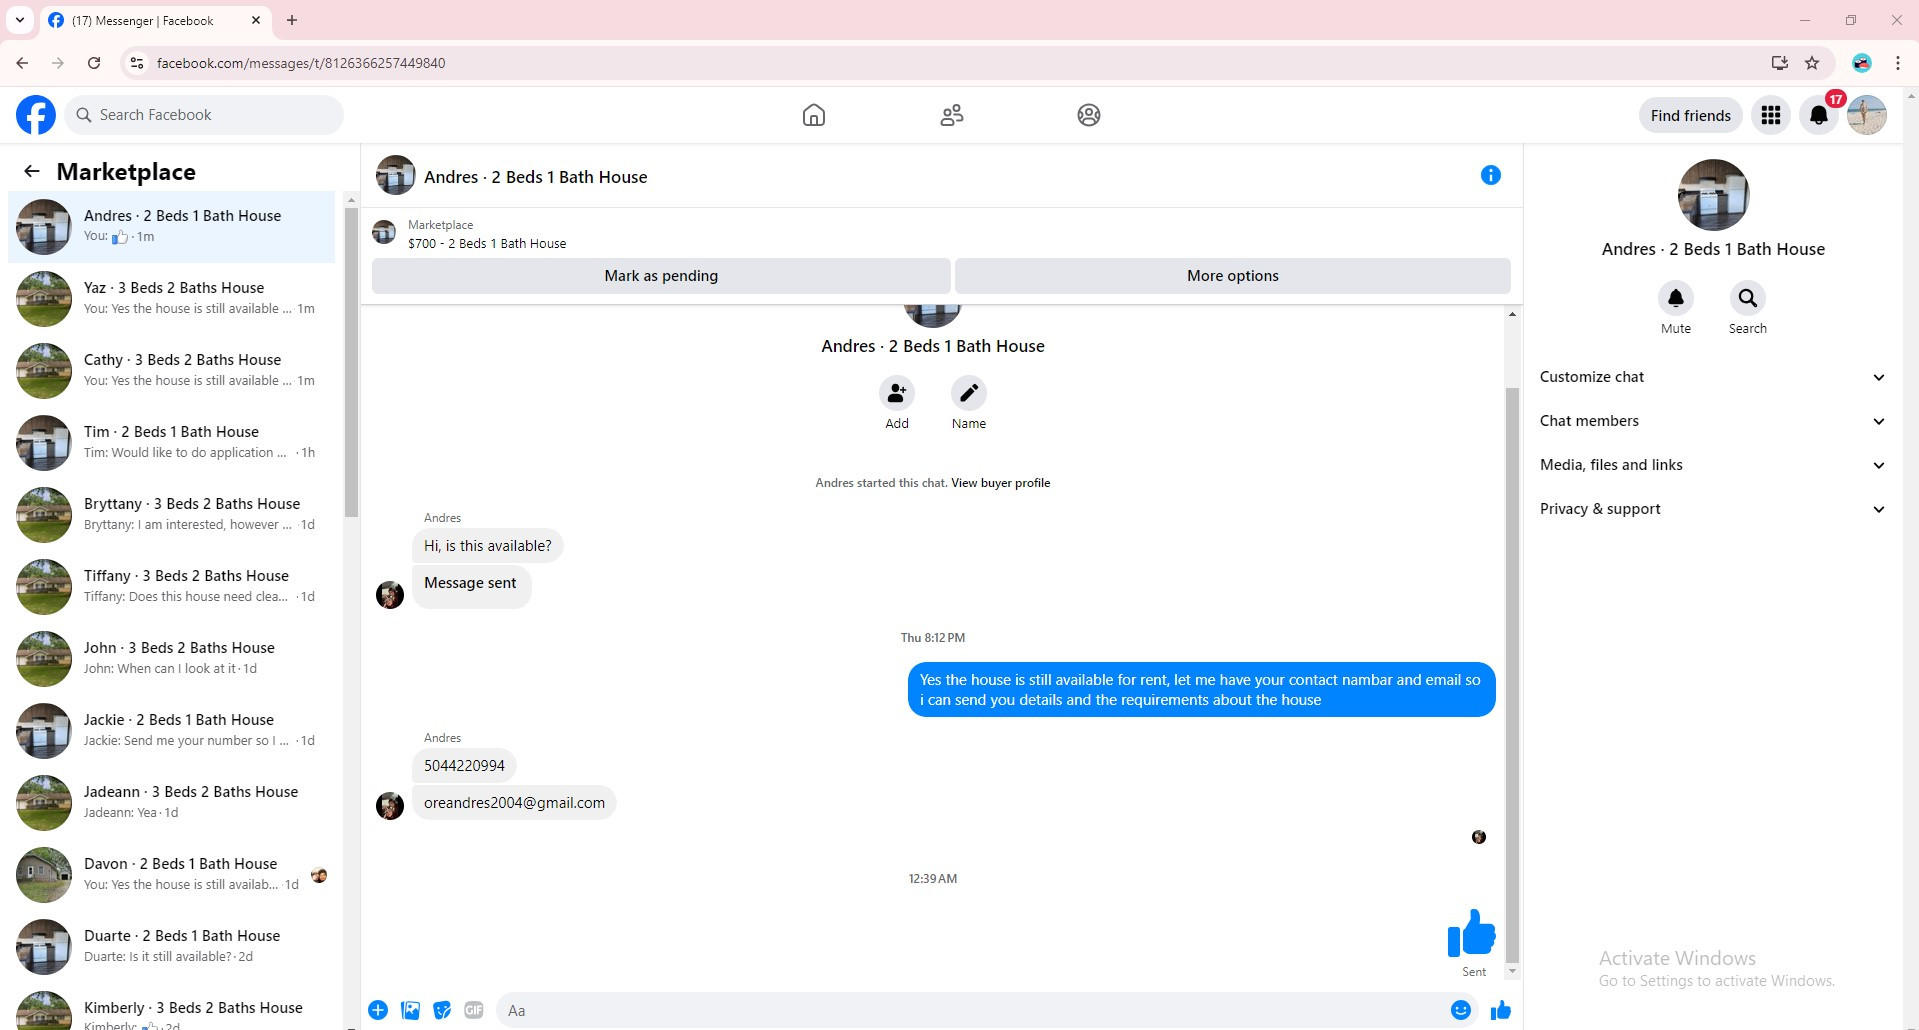Screen dimensions: 1919x1030
Task: Go back from Marketplace chats list
Action: (32, 171)
